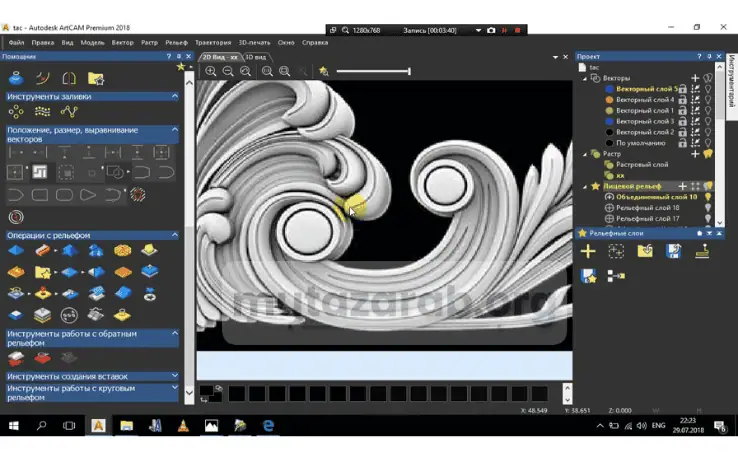Click the circle with dots relief icon

tap(69, 315)
